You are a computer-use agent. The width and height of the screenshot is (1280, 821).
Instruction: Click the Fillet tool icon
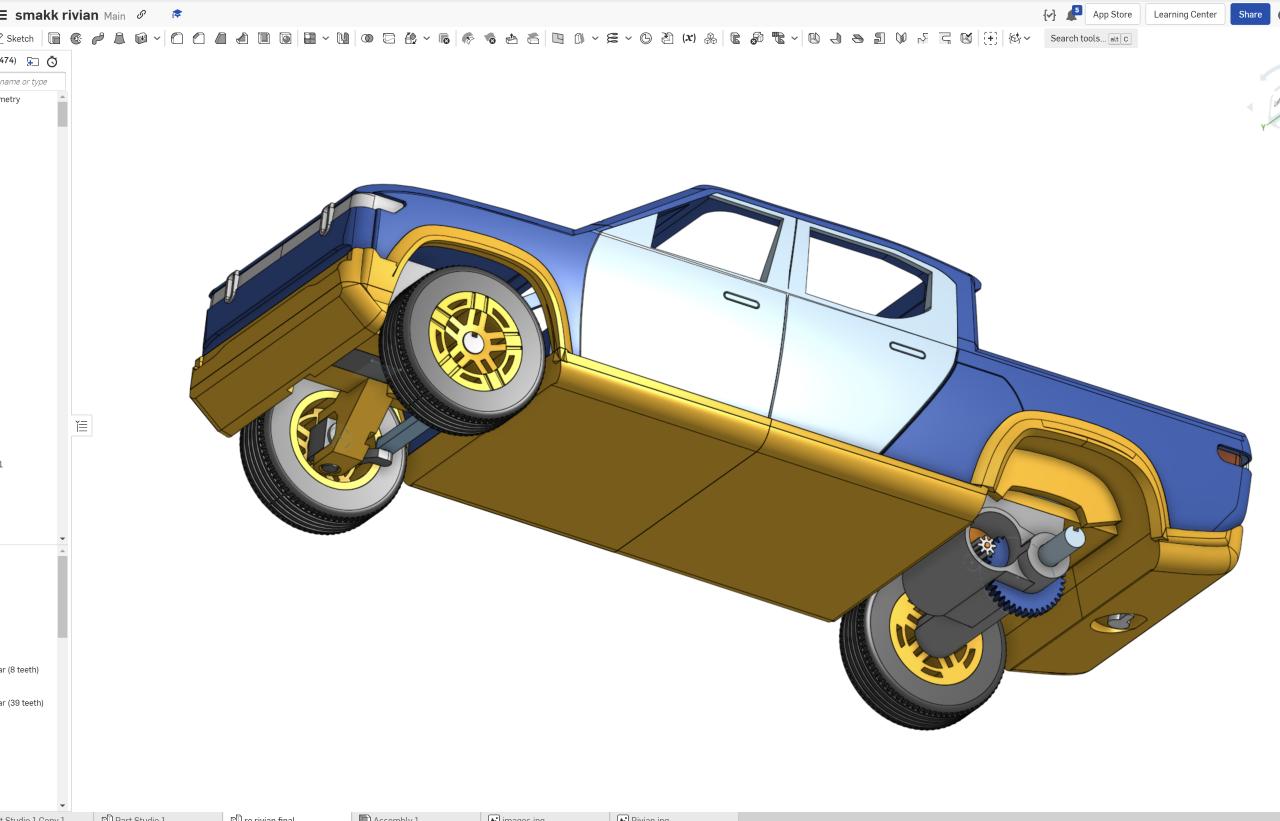pyautogui.click(x=177, y=38)
